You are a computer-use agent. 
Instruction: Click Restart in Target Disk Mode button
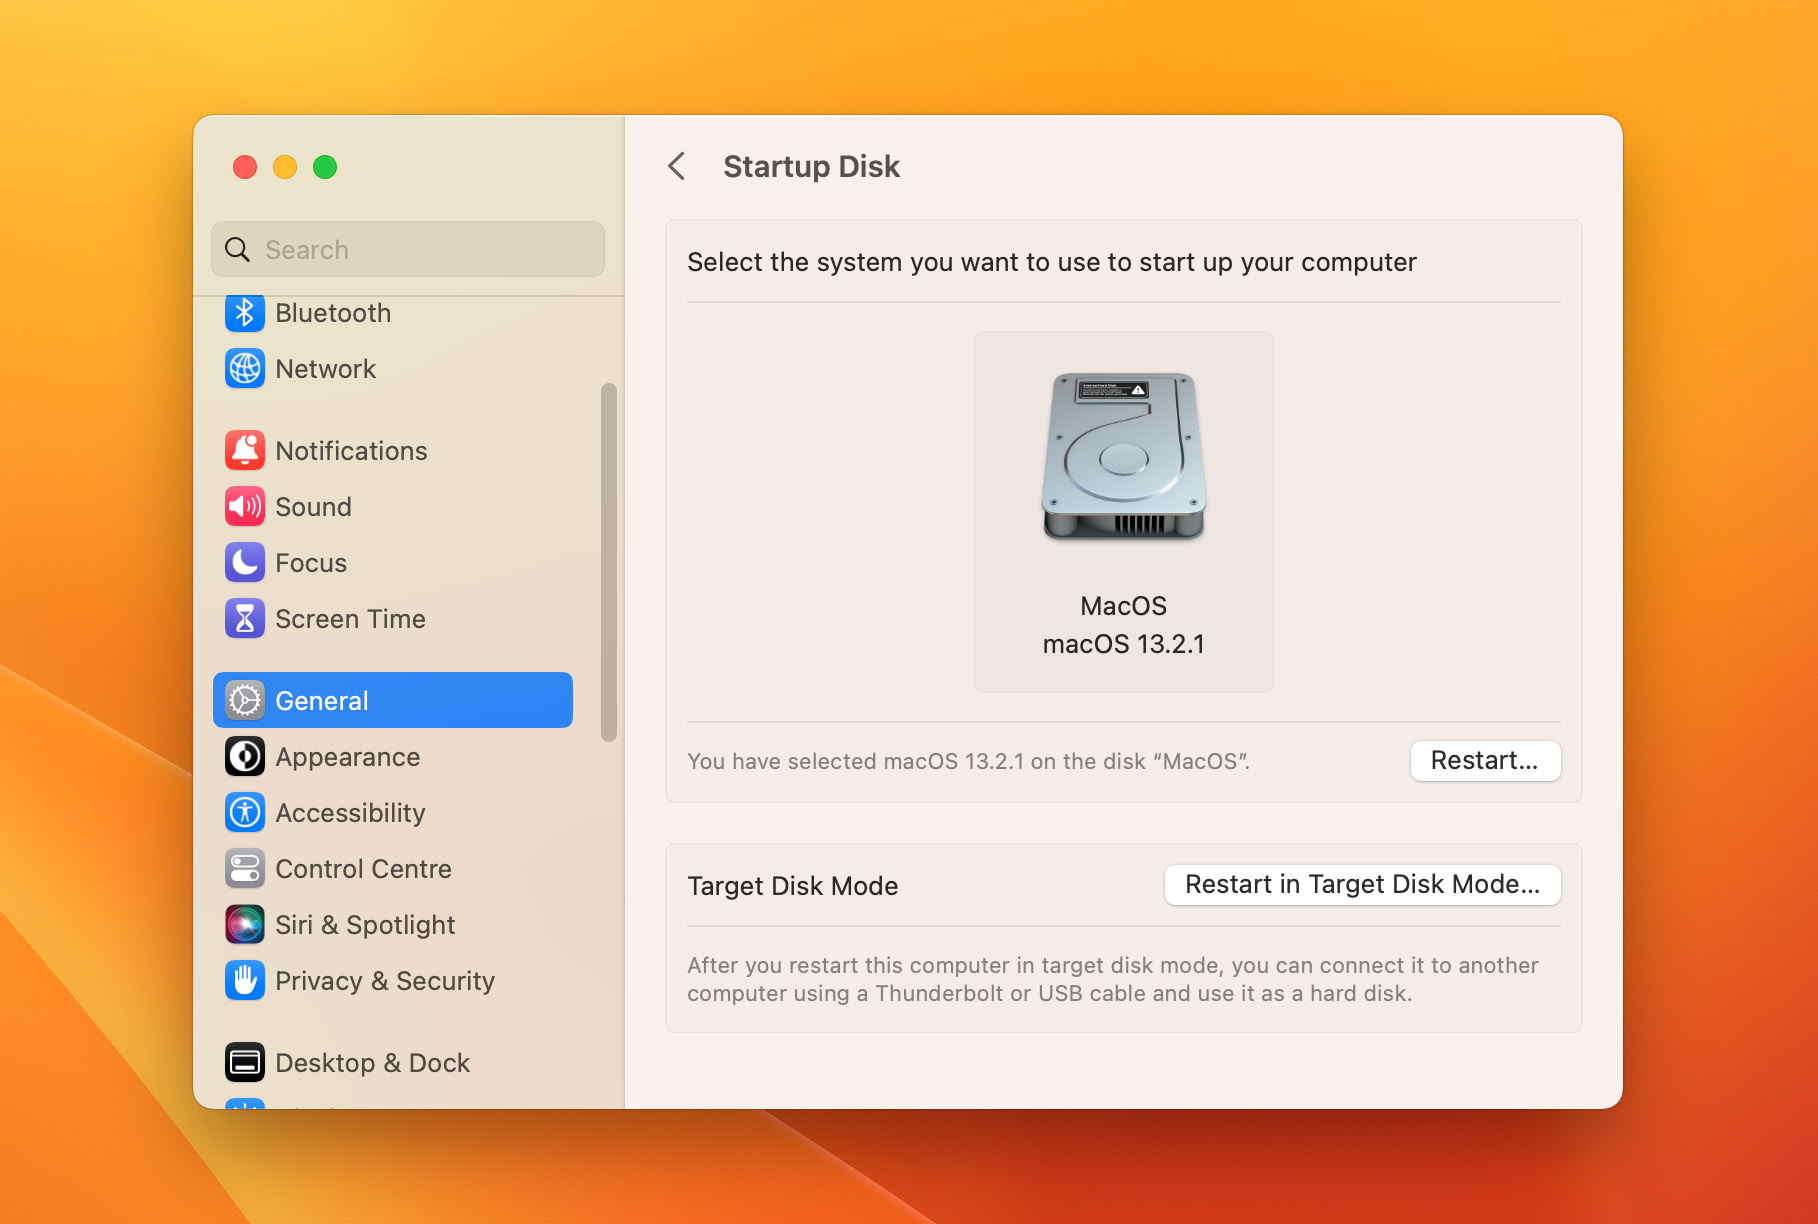click(1362, 885)
